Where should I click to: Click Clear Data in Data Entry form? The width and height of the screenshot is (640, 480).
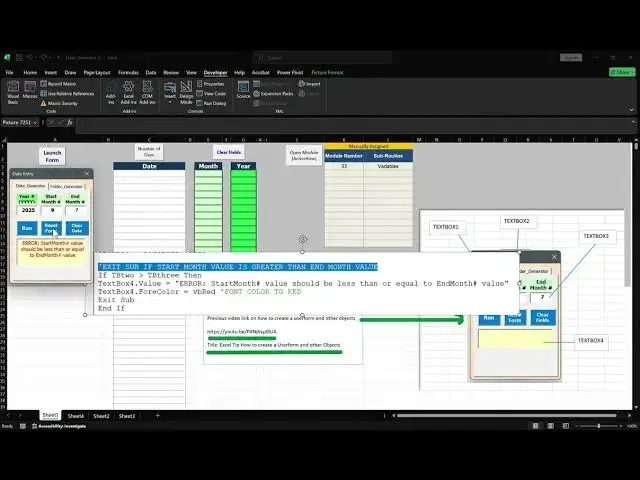pos(77,228)
